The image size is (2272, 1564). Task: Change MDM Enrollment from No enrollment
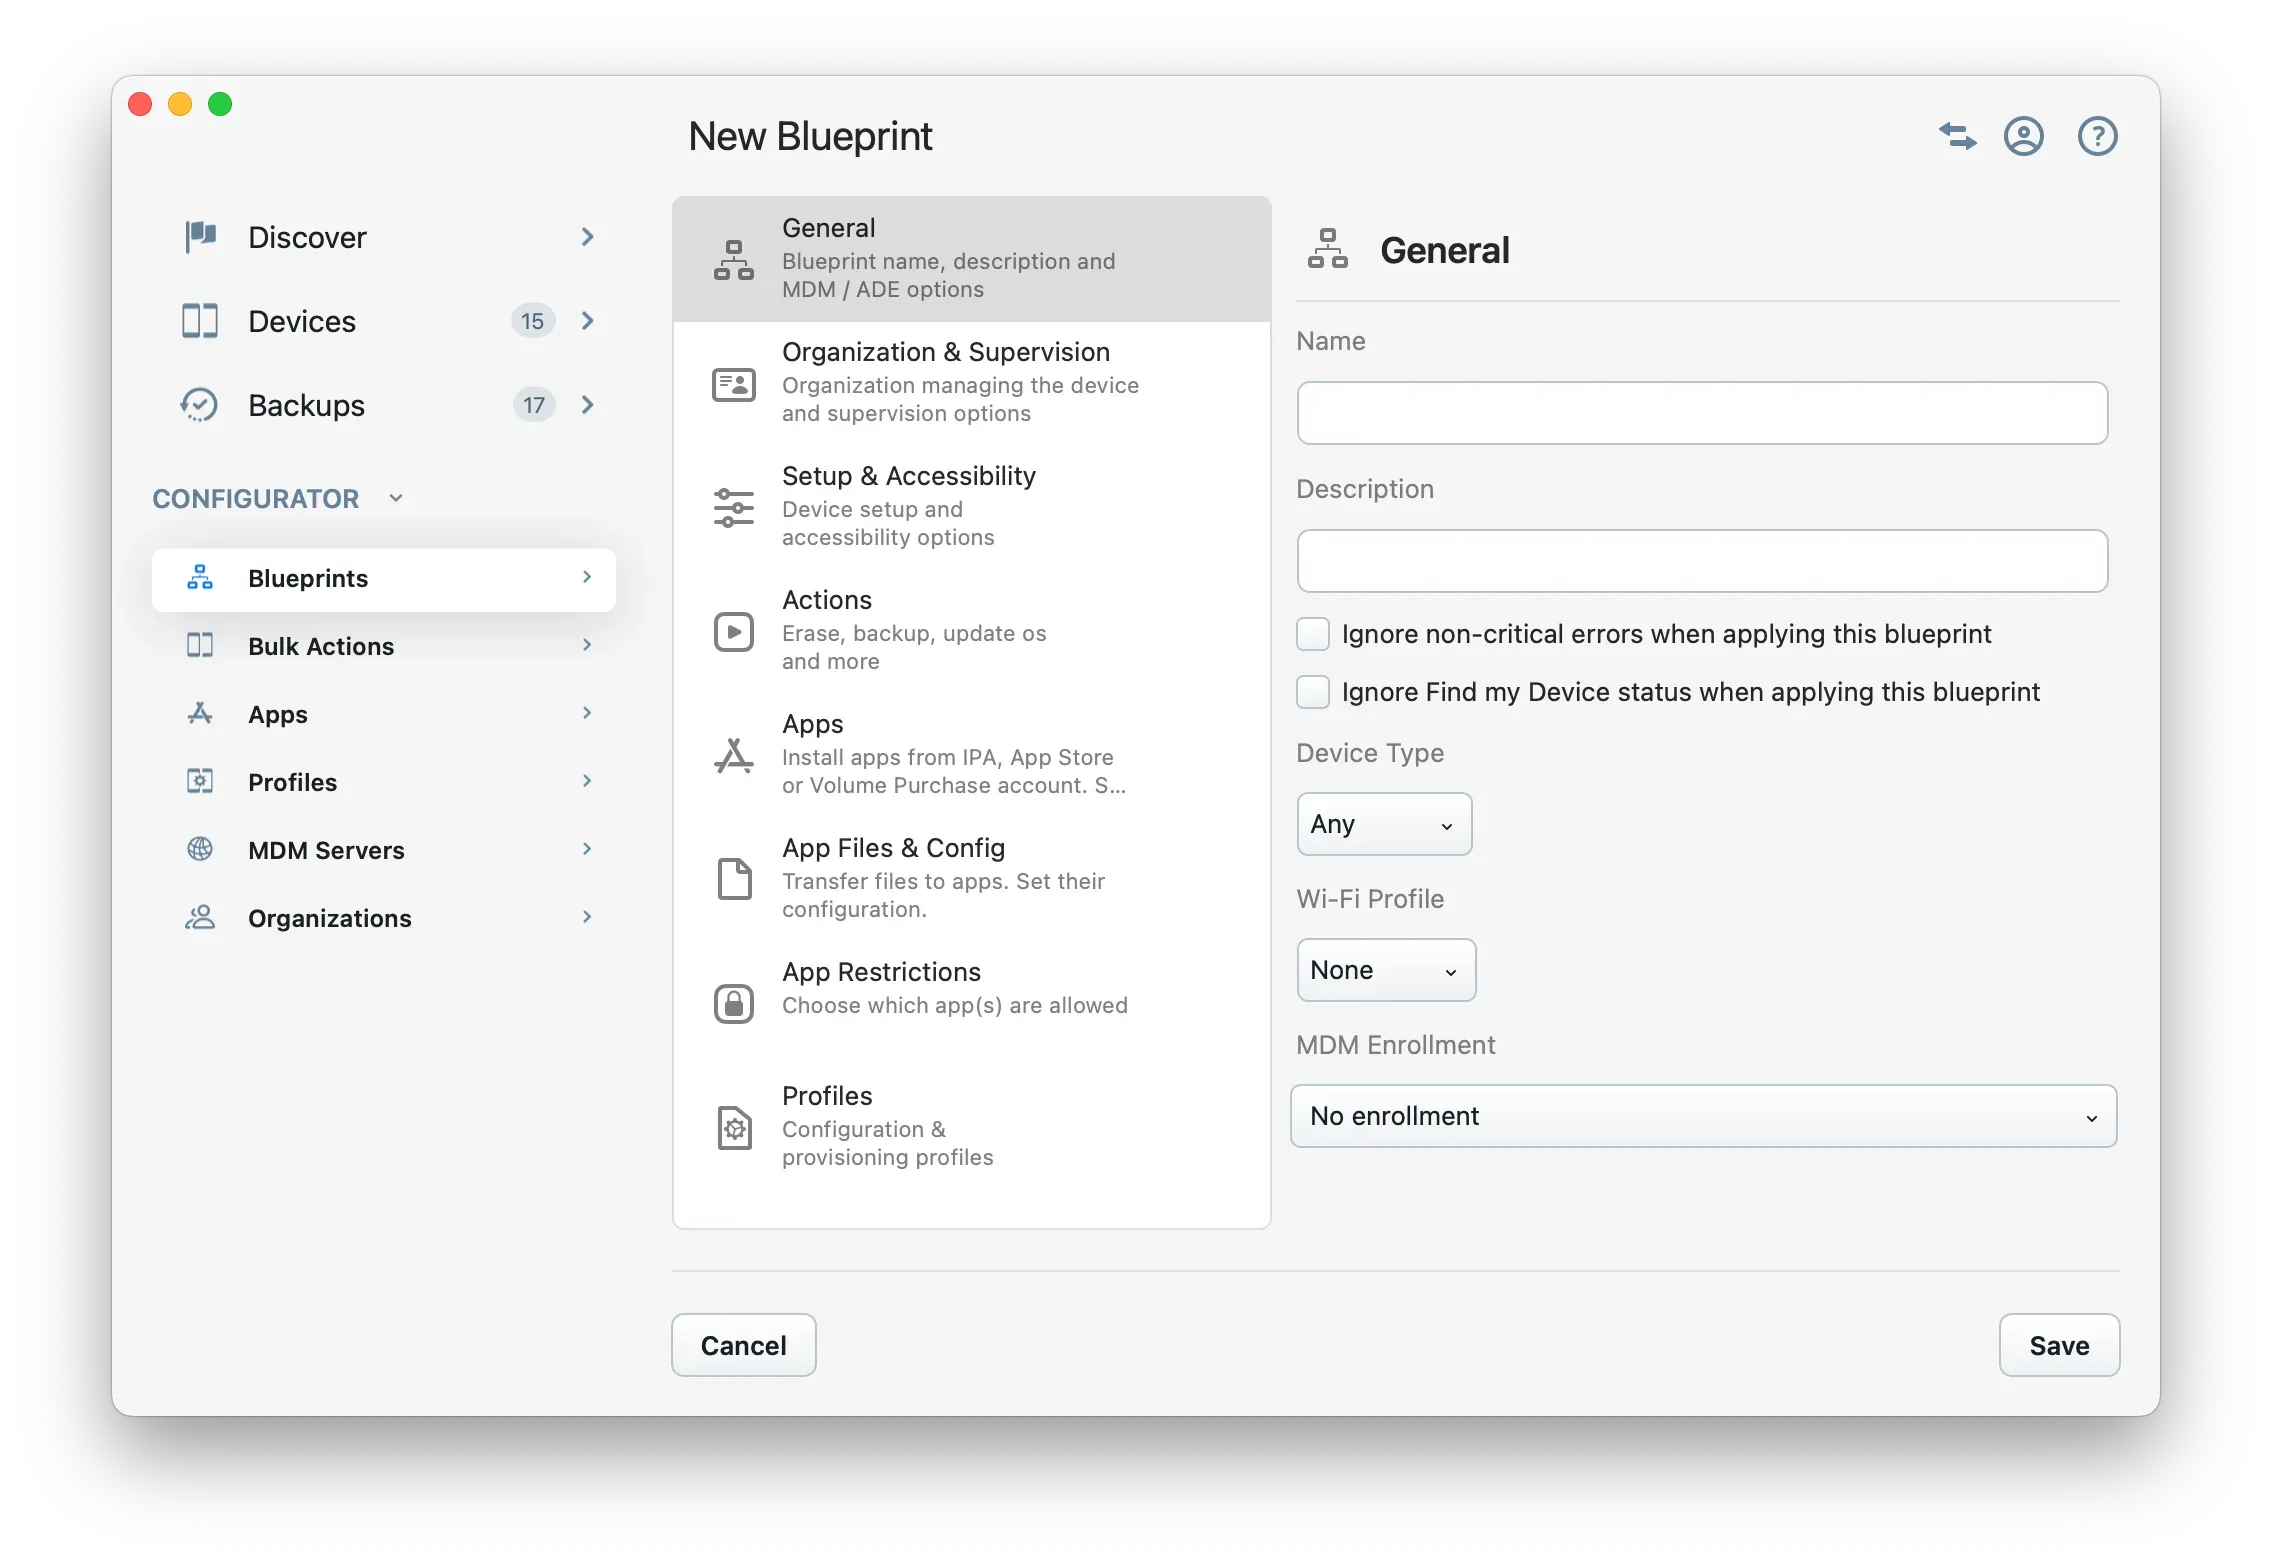click(x=1703, y=1115)
